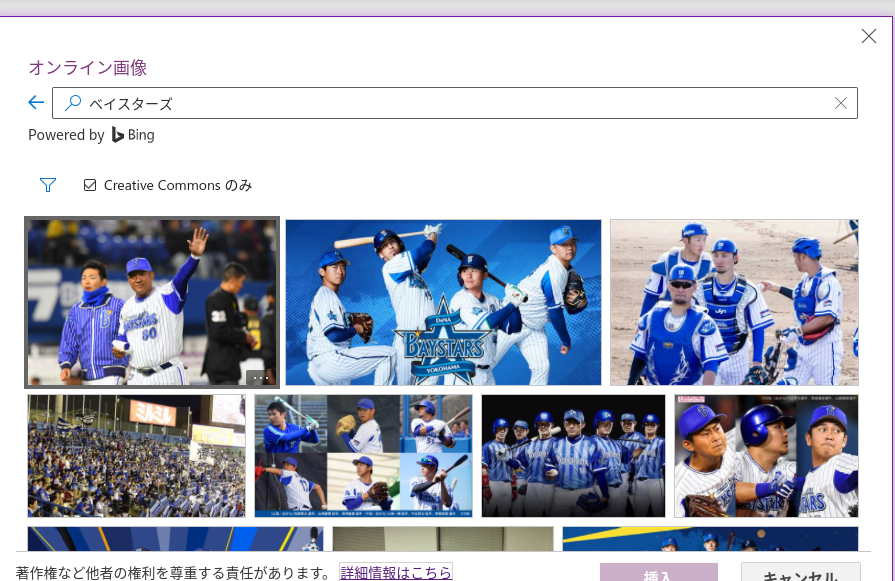This screenshot has height=581, width=895.
Task: Open the 詳細情報はこちら link
Action: click(396, 572)
